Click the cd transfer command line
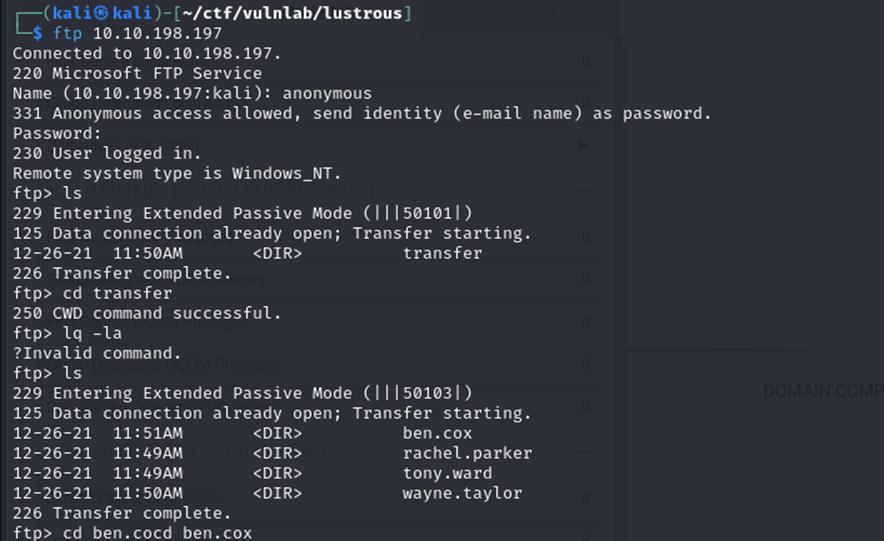 coord(92,293)
